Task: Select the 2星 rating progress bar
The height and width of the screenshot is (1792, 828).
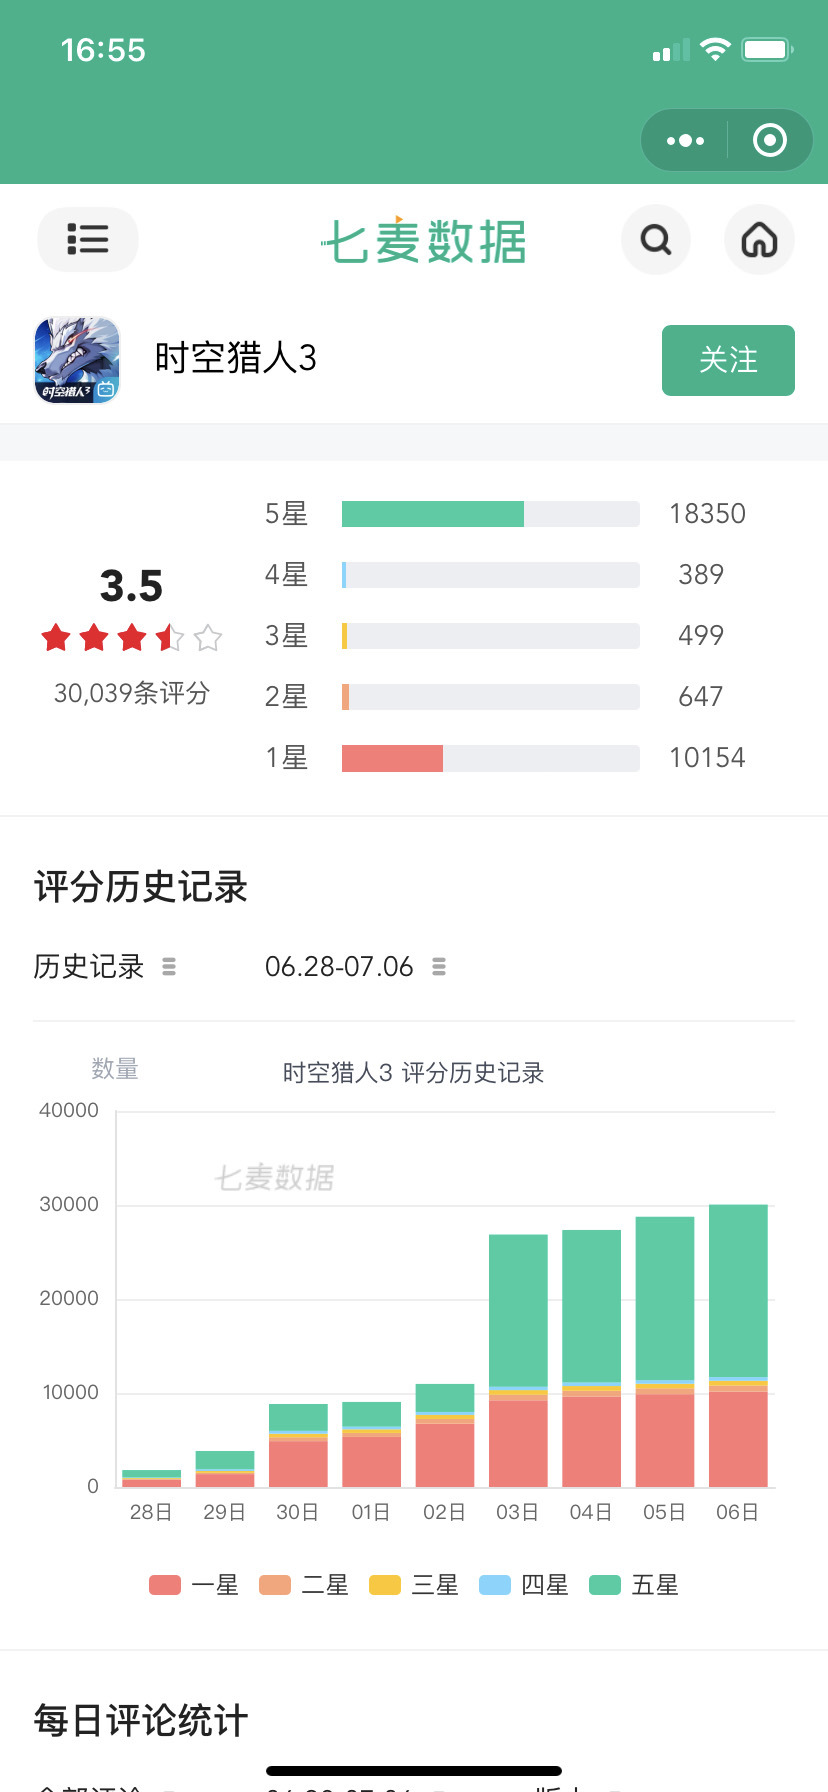Action: pyautogui.click(x=491, y=697)
